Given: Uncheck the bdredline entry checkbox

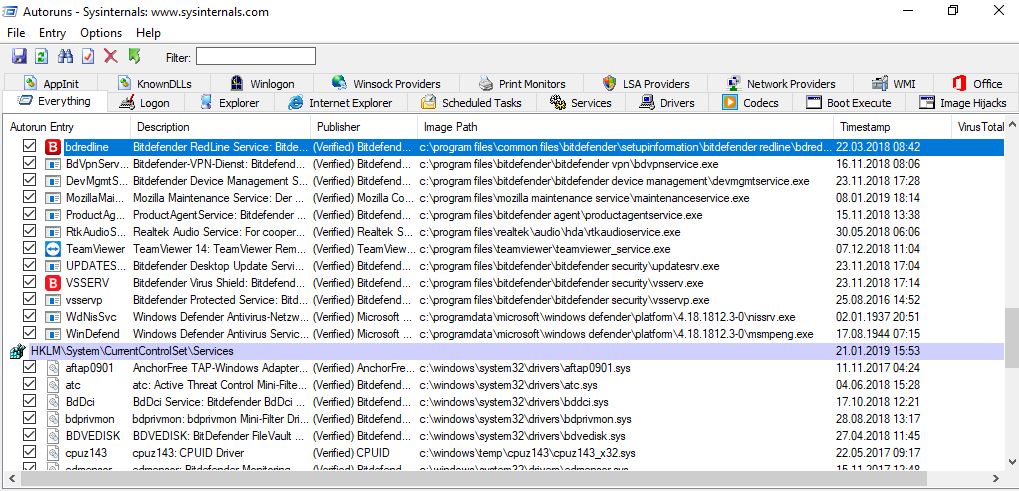Looking at the screenshot, I should [29, 147].
